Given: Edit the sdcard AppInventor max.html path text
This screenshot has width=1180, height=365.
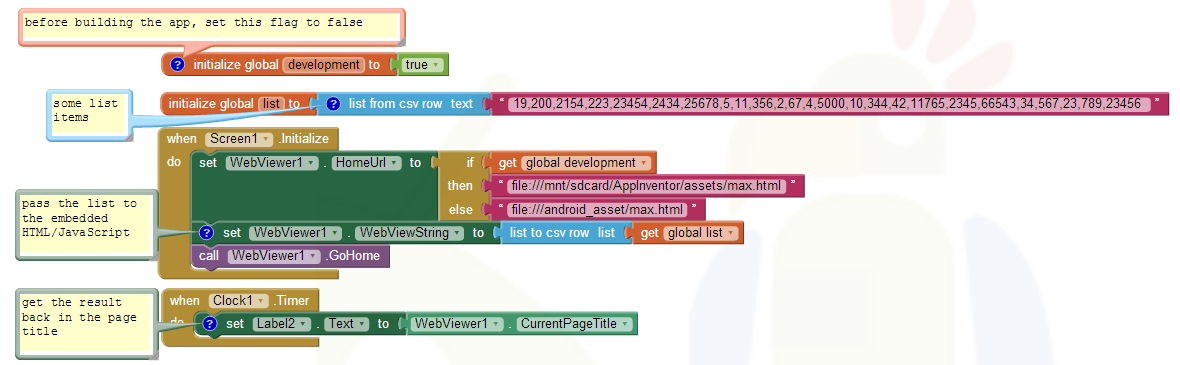Looking at the screenshot, I should tap(647, 185).
